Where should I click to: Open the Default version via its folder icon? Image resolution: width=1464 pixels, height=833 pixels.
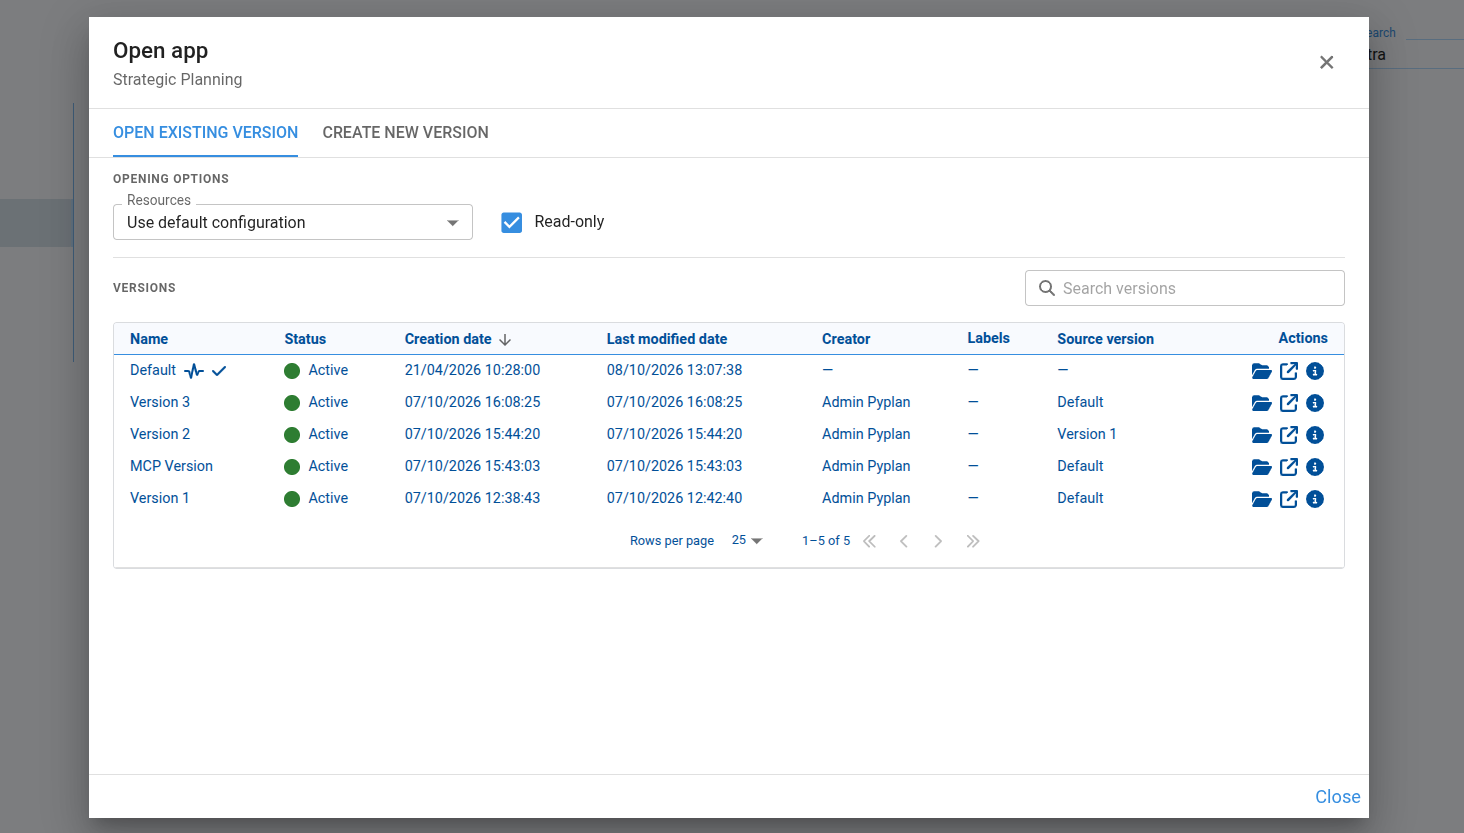click(x=1261, y=371)
